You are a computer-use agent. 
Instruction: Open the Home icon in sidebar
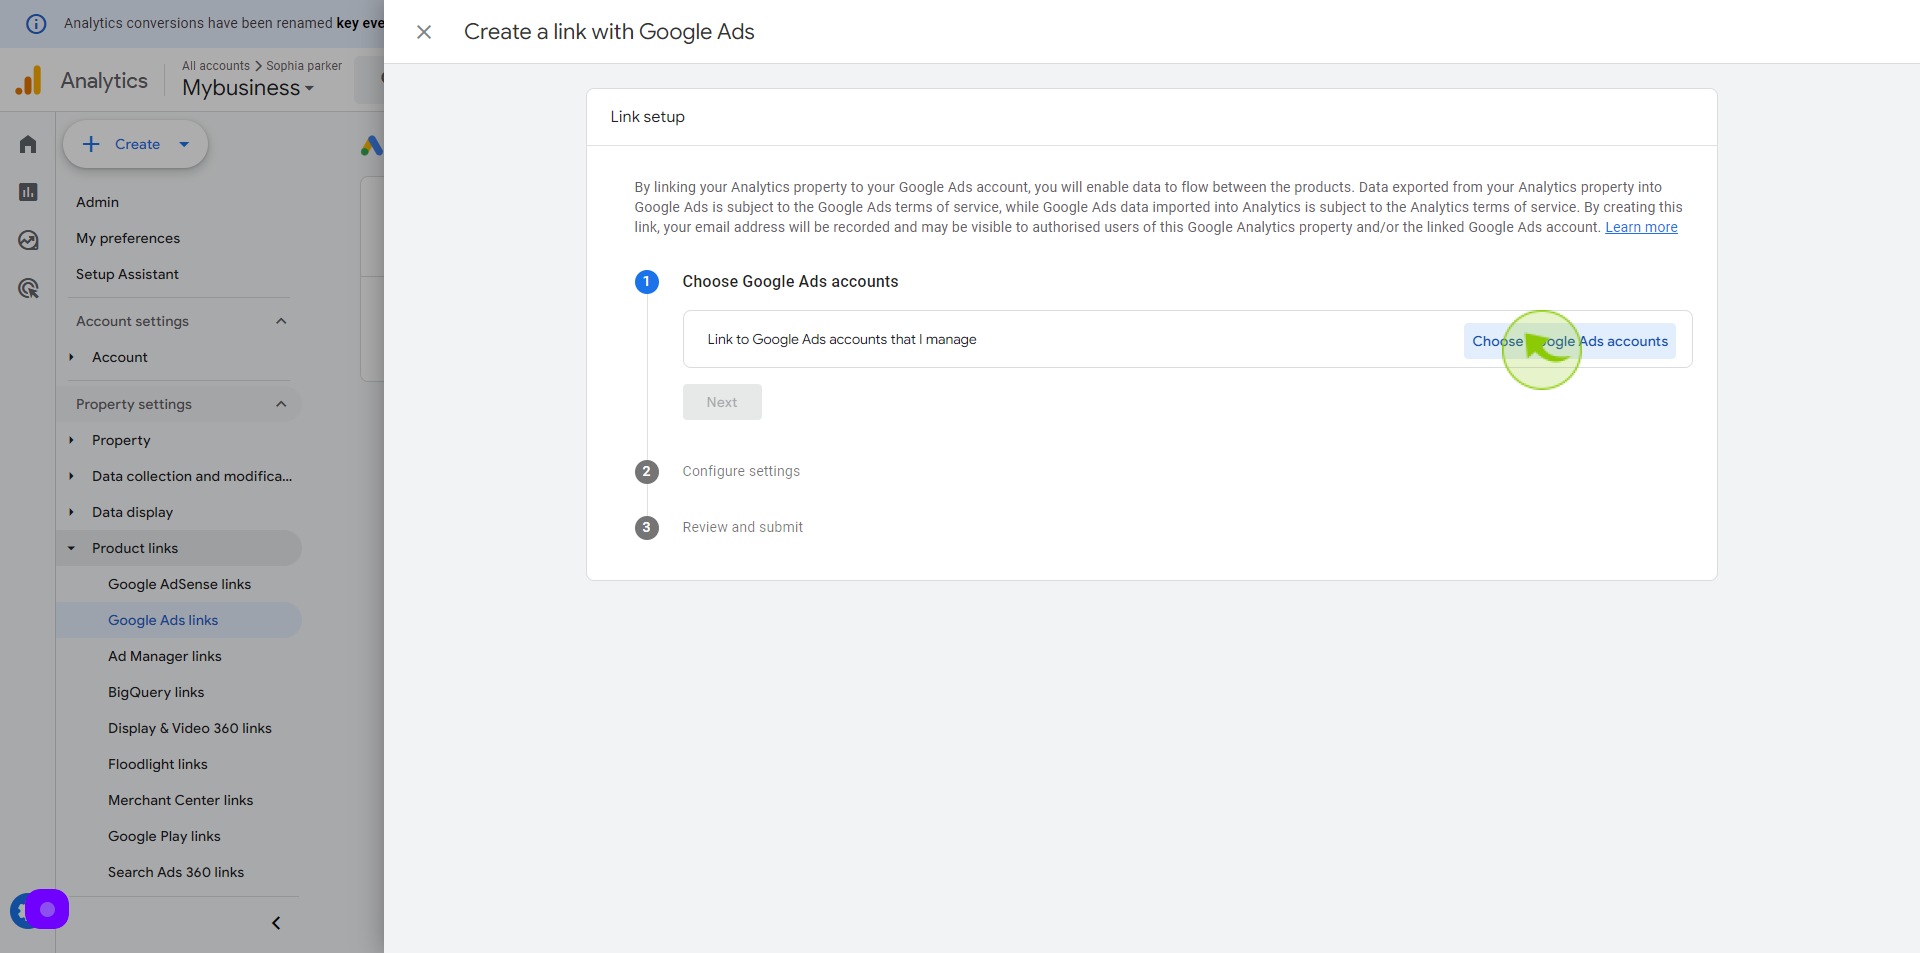tap(28, 144)
